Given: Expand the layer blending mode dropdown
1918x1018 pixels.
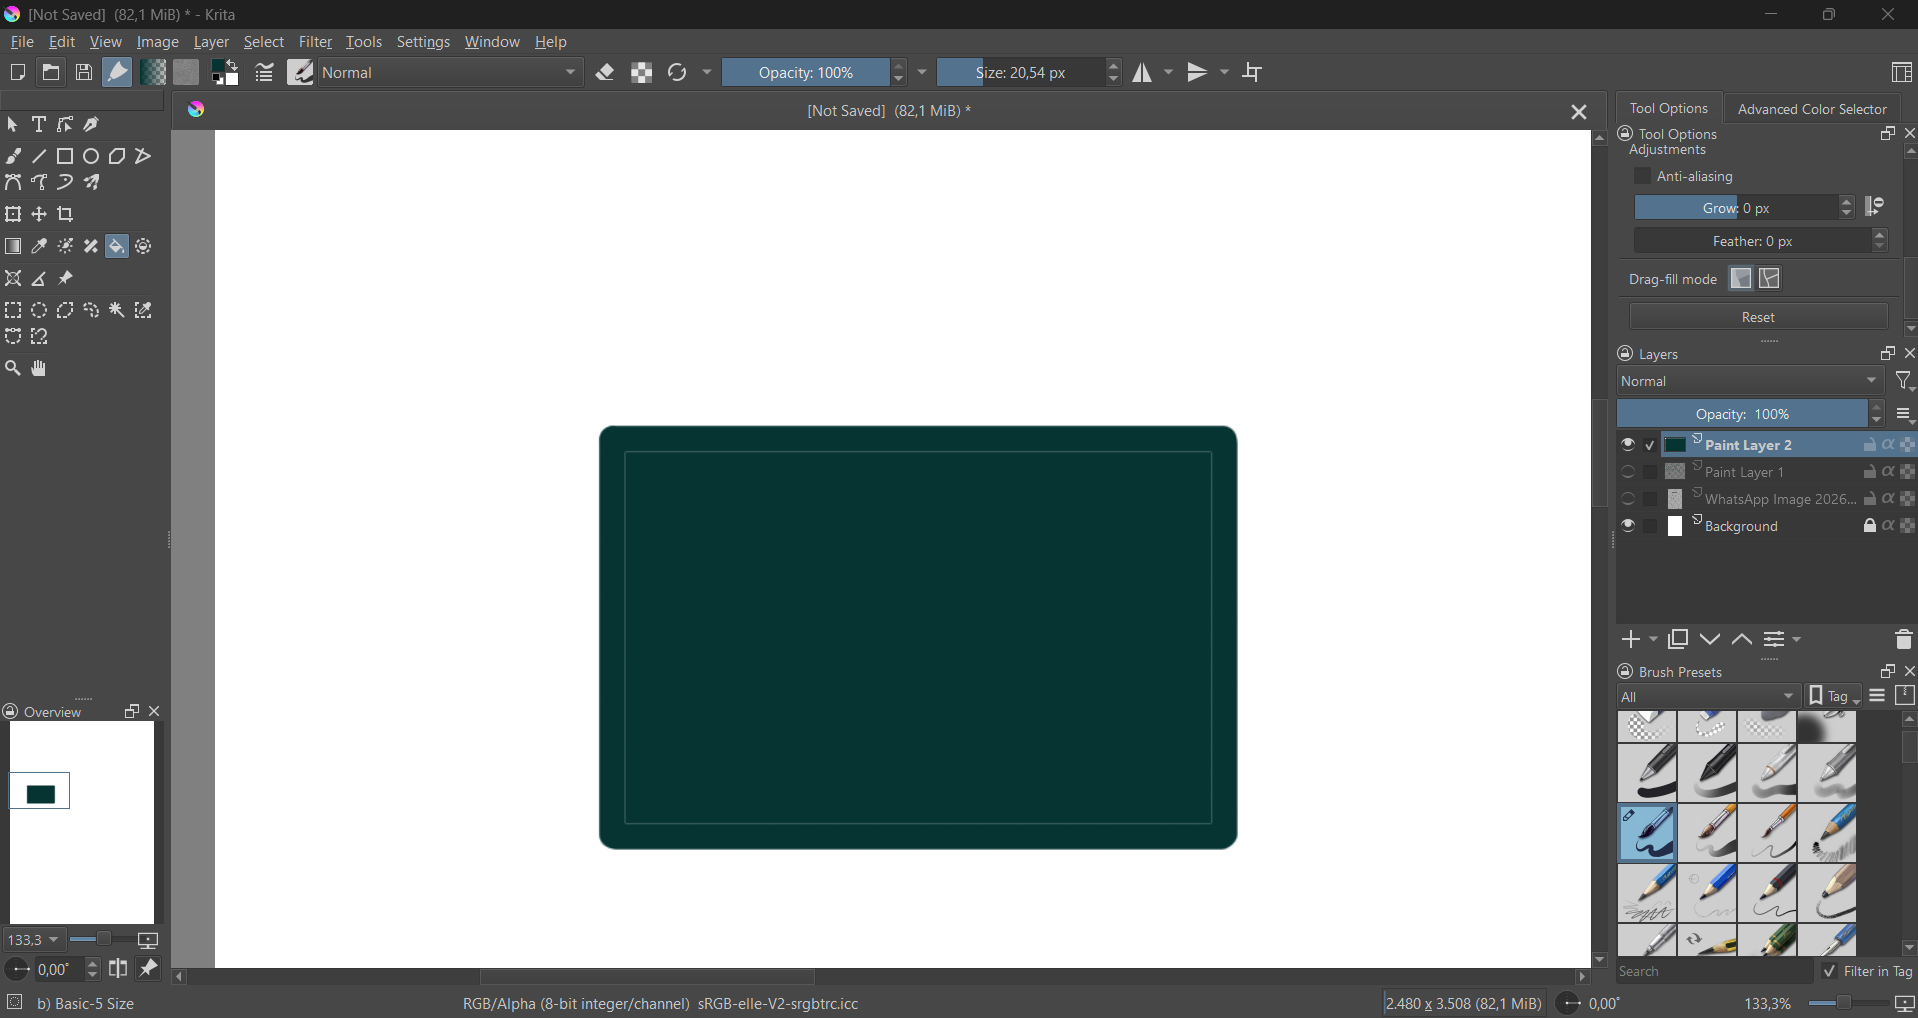Looking at the screenshot, I should click(1750, 382).
